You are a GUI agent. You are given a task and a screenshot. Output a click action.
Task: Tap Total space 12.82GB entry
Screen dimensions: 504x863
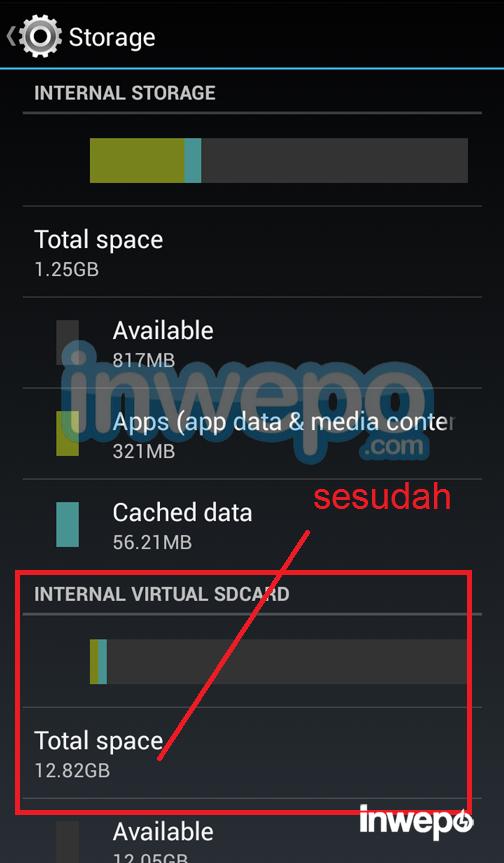(x=252, y=753)
